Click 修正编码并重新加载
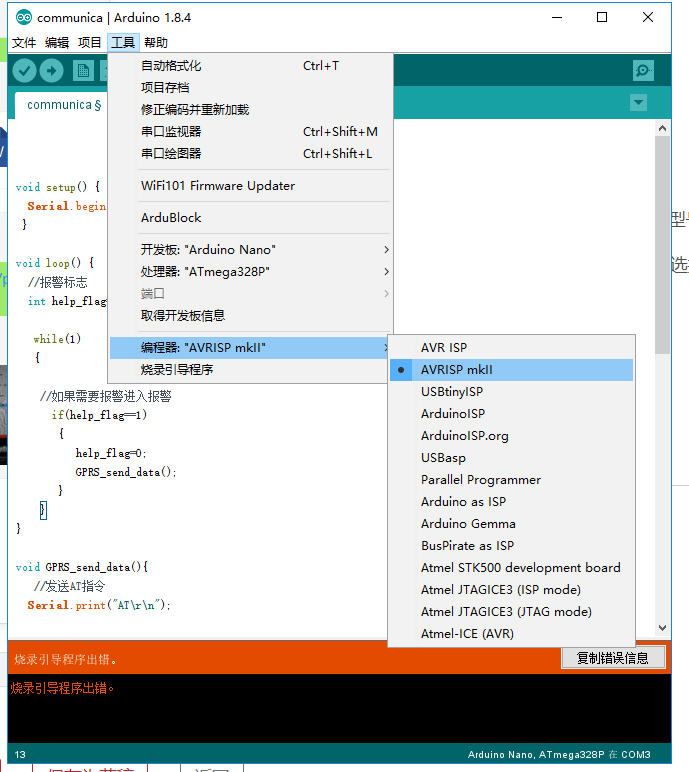Viewport: 689px width, 772px height. [x=251, y=110]
